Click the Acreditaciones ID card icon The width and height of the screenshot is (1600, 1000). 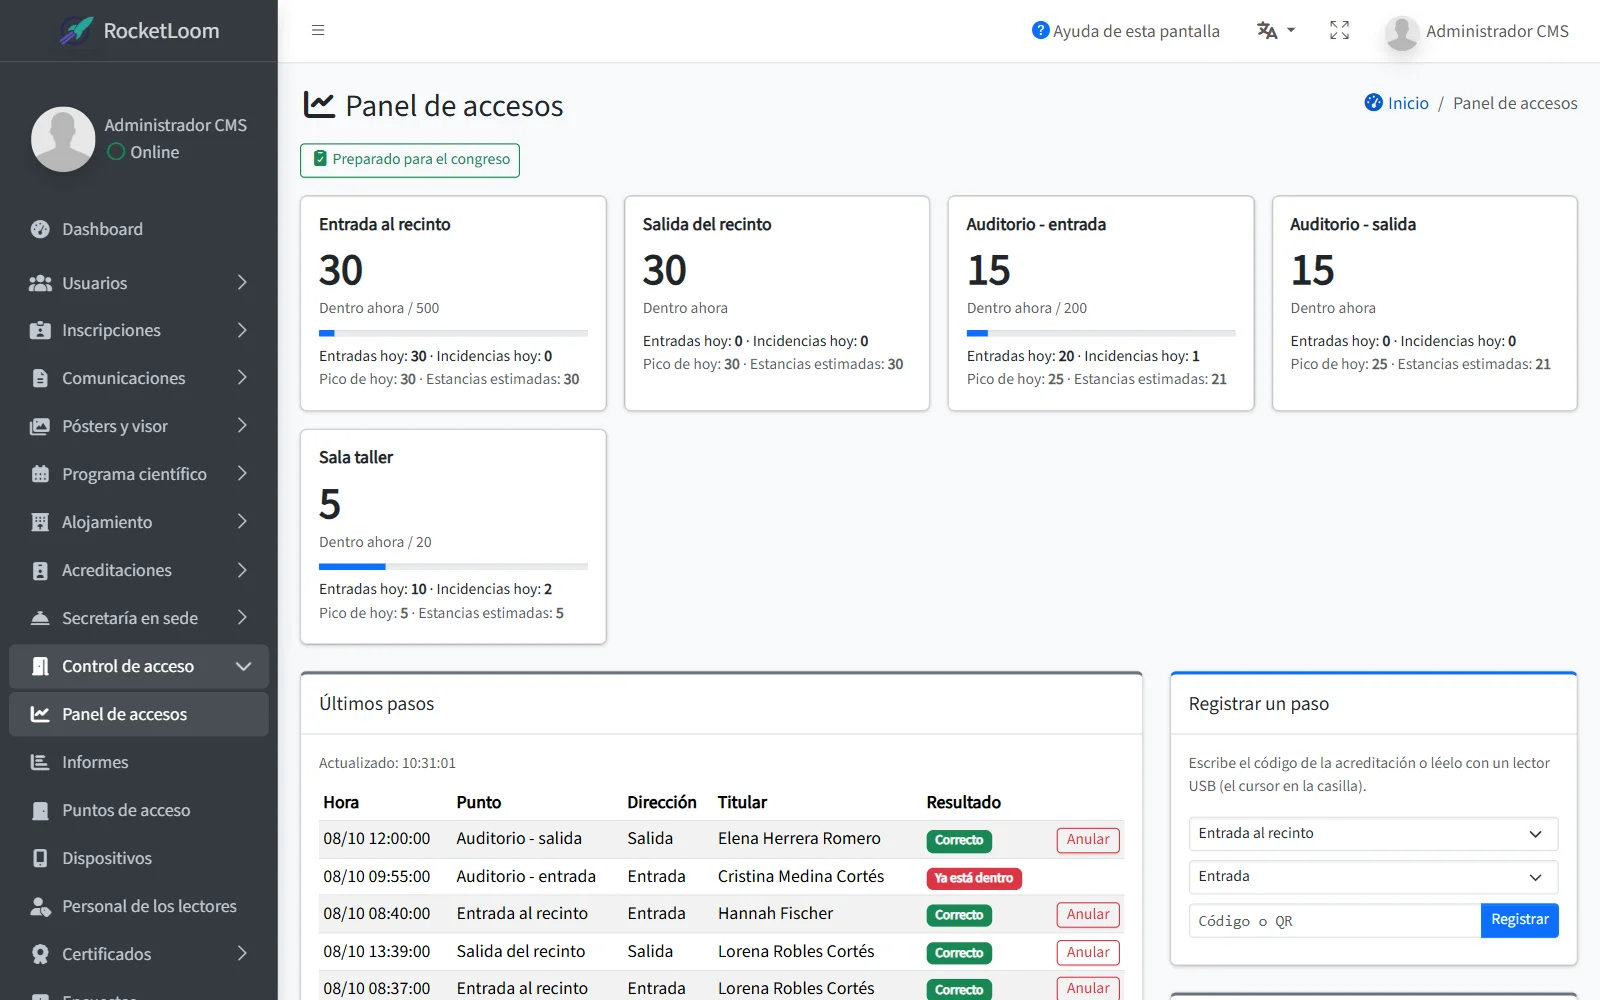pos(40,570)
